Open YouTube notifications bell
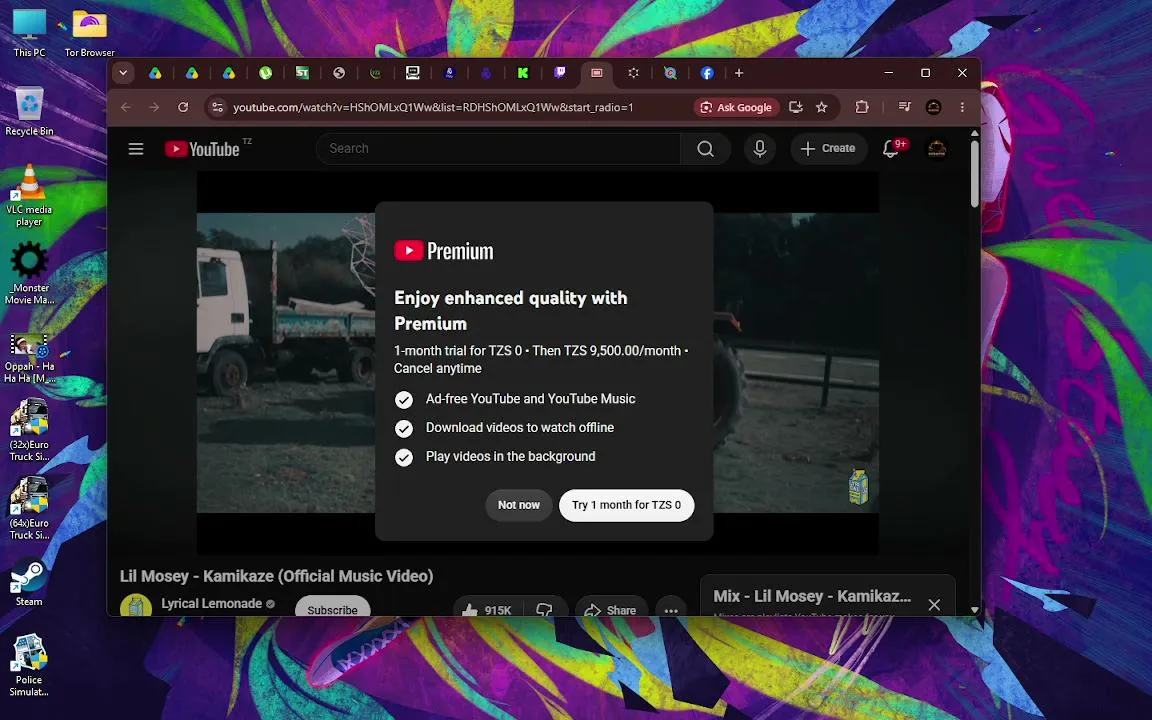This screenshot has height=720, width=1152. click(x=891, y=149)
